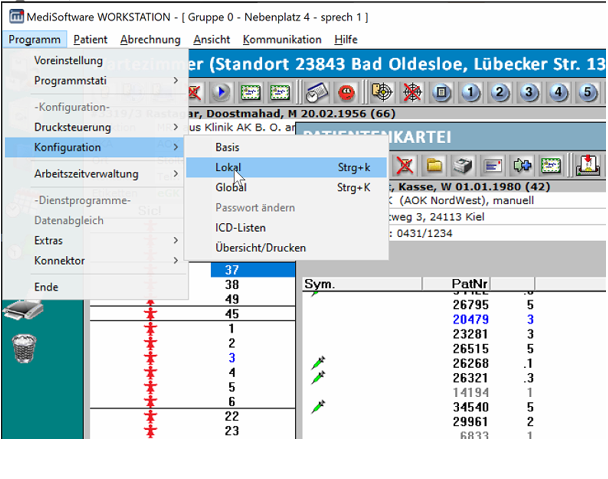Click the inbox tray with red arrow icon

pos(587,165)
